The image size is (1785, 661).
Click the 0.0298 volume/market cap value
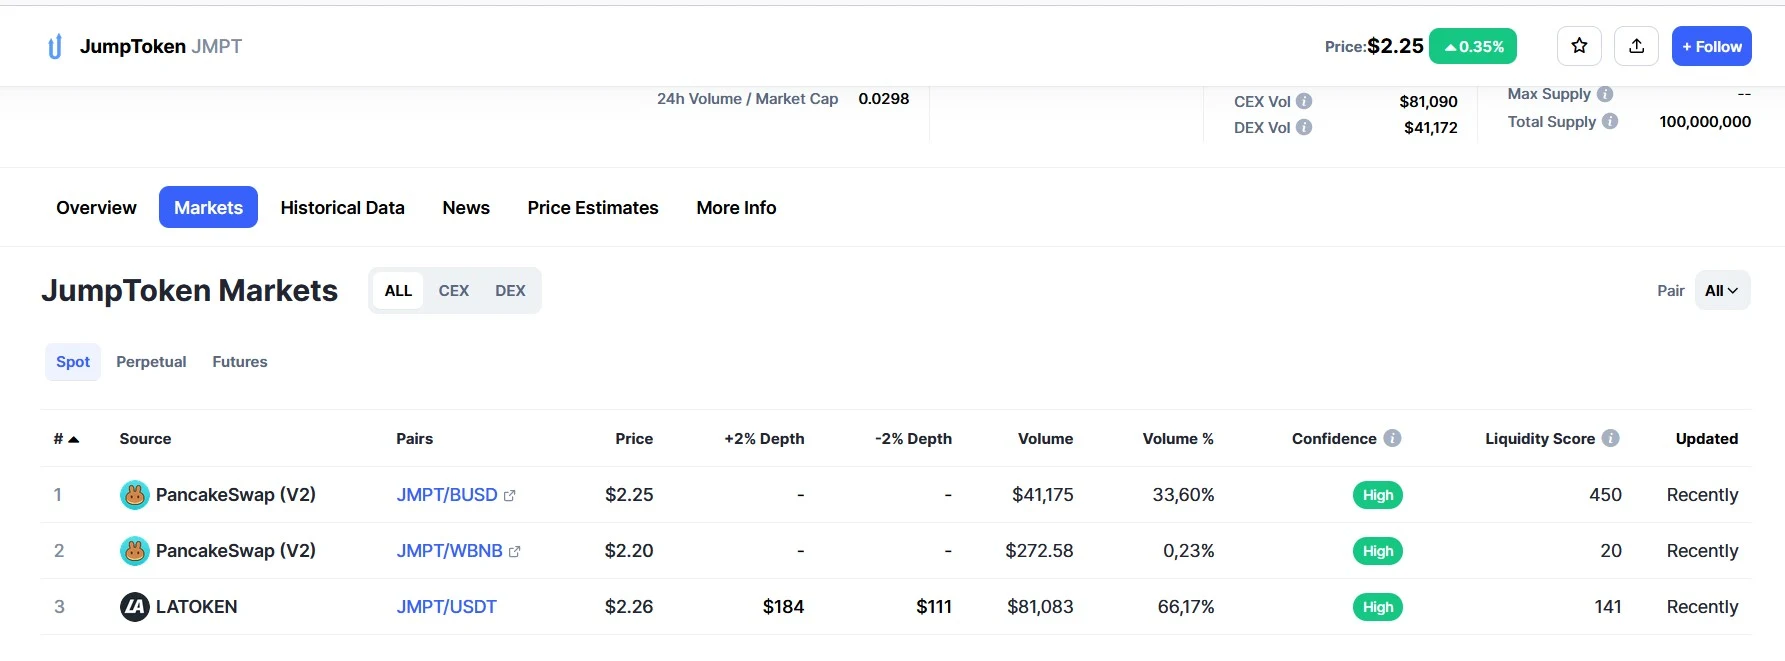[x=884, y=98]
